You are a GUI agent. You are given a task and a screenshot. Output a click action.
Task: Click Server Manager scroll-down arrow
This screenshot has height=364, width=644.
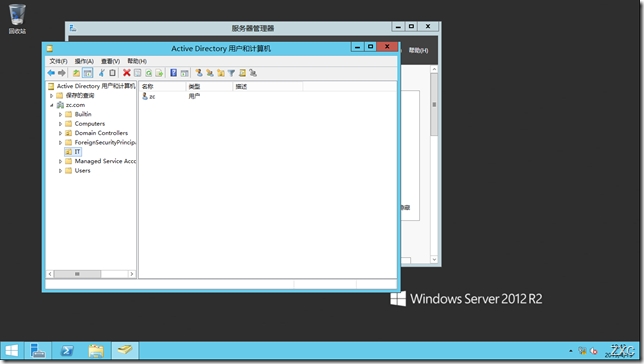pos(434,260)
